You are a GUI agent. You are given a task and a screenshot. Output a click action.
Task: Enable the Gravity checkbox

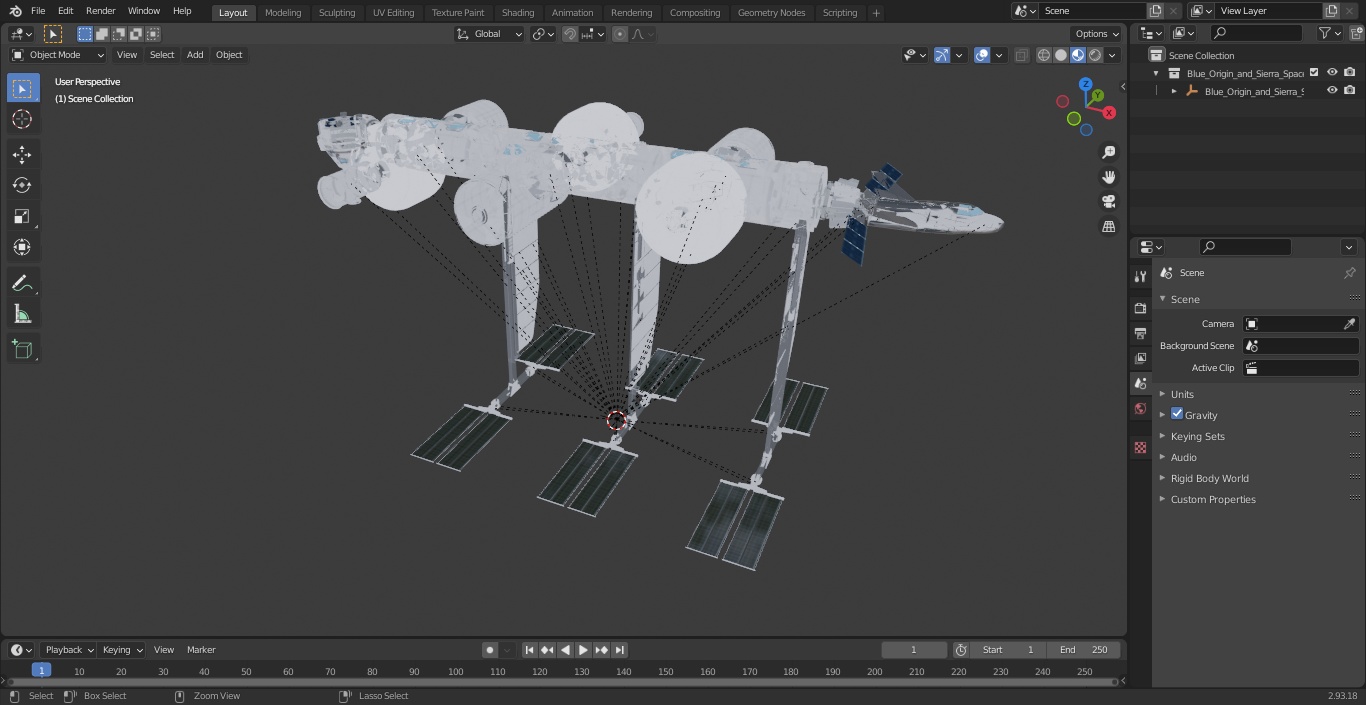tap(1177, 414)
